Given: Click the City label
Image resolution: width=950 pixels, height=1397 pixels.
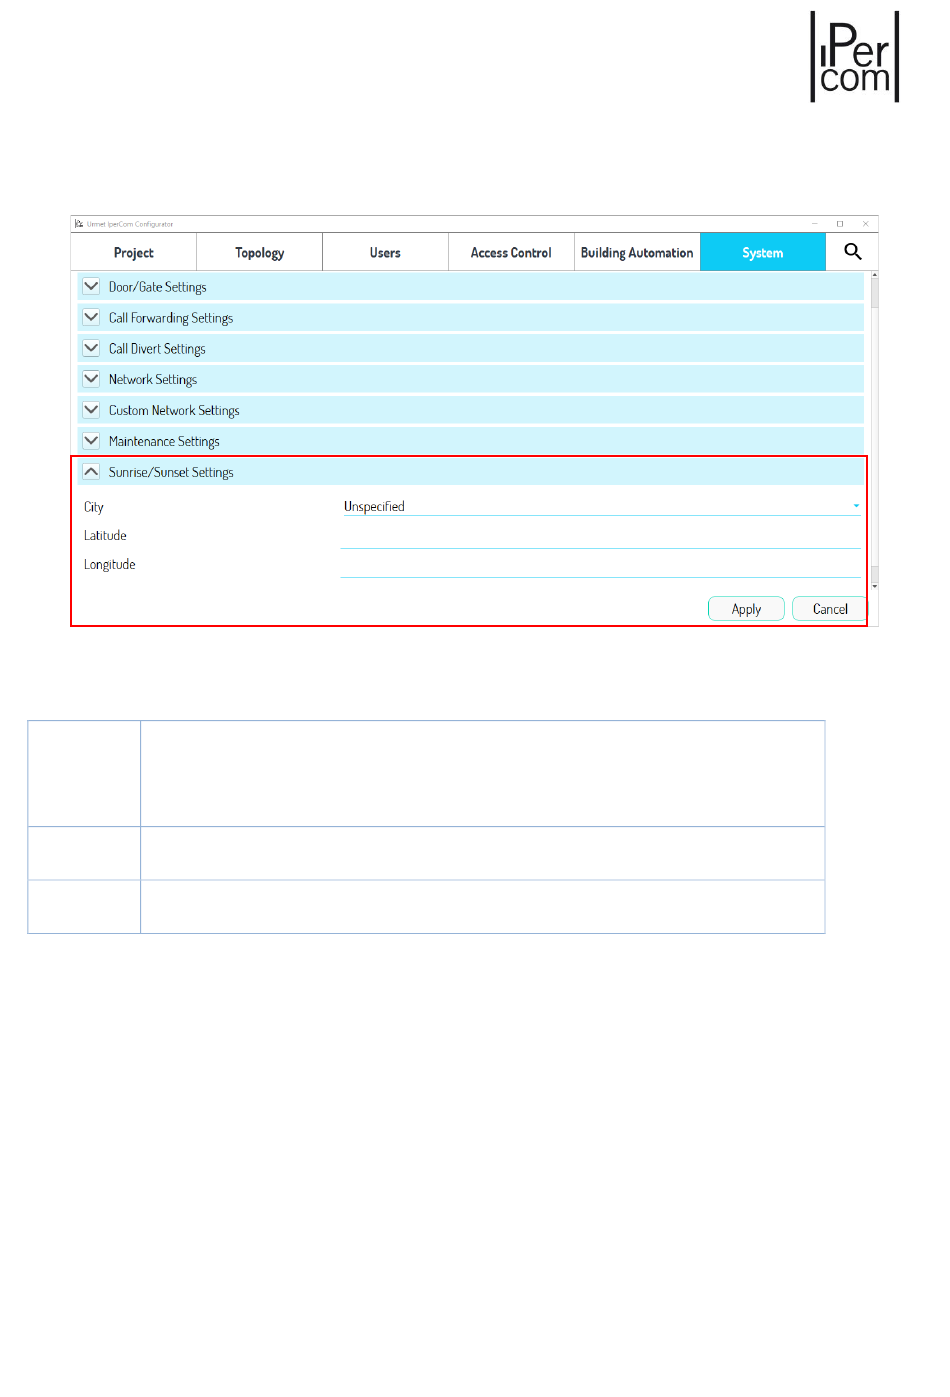Looking at the screenshot, I should (x=94, y=507).
